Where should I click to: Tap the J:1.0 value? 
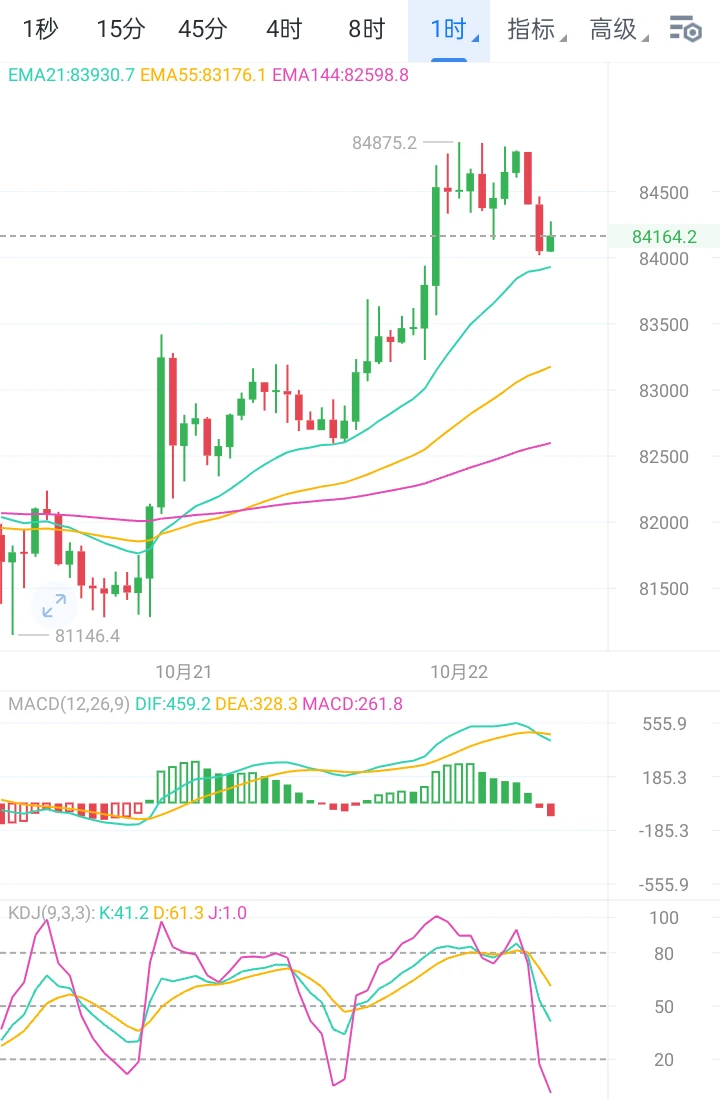[x=227, y=913]
